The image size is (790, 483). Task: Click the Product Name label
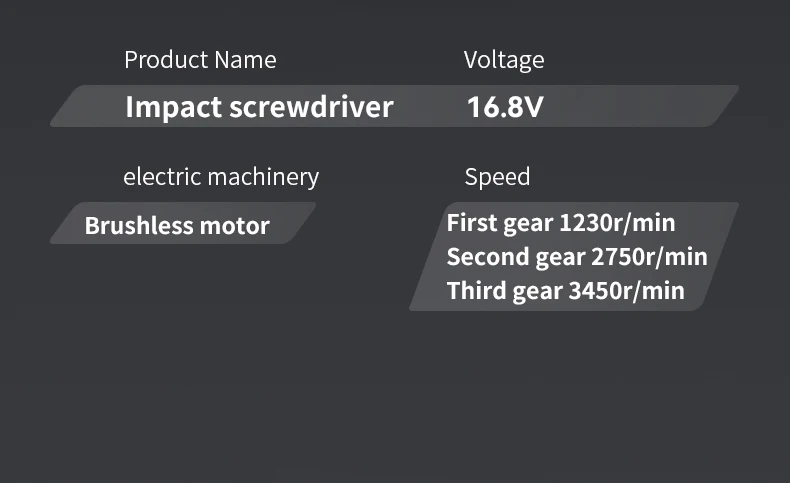pos(200,60)
